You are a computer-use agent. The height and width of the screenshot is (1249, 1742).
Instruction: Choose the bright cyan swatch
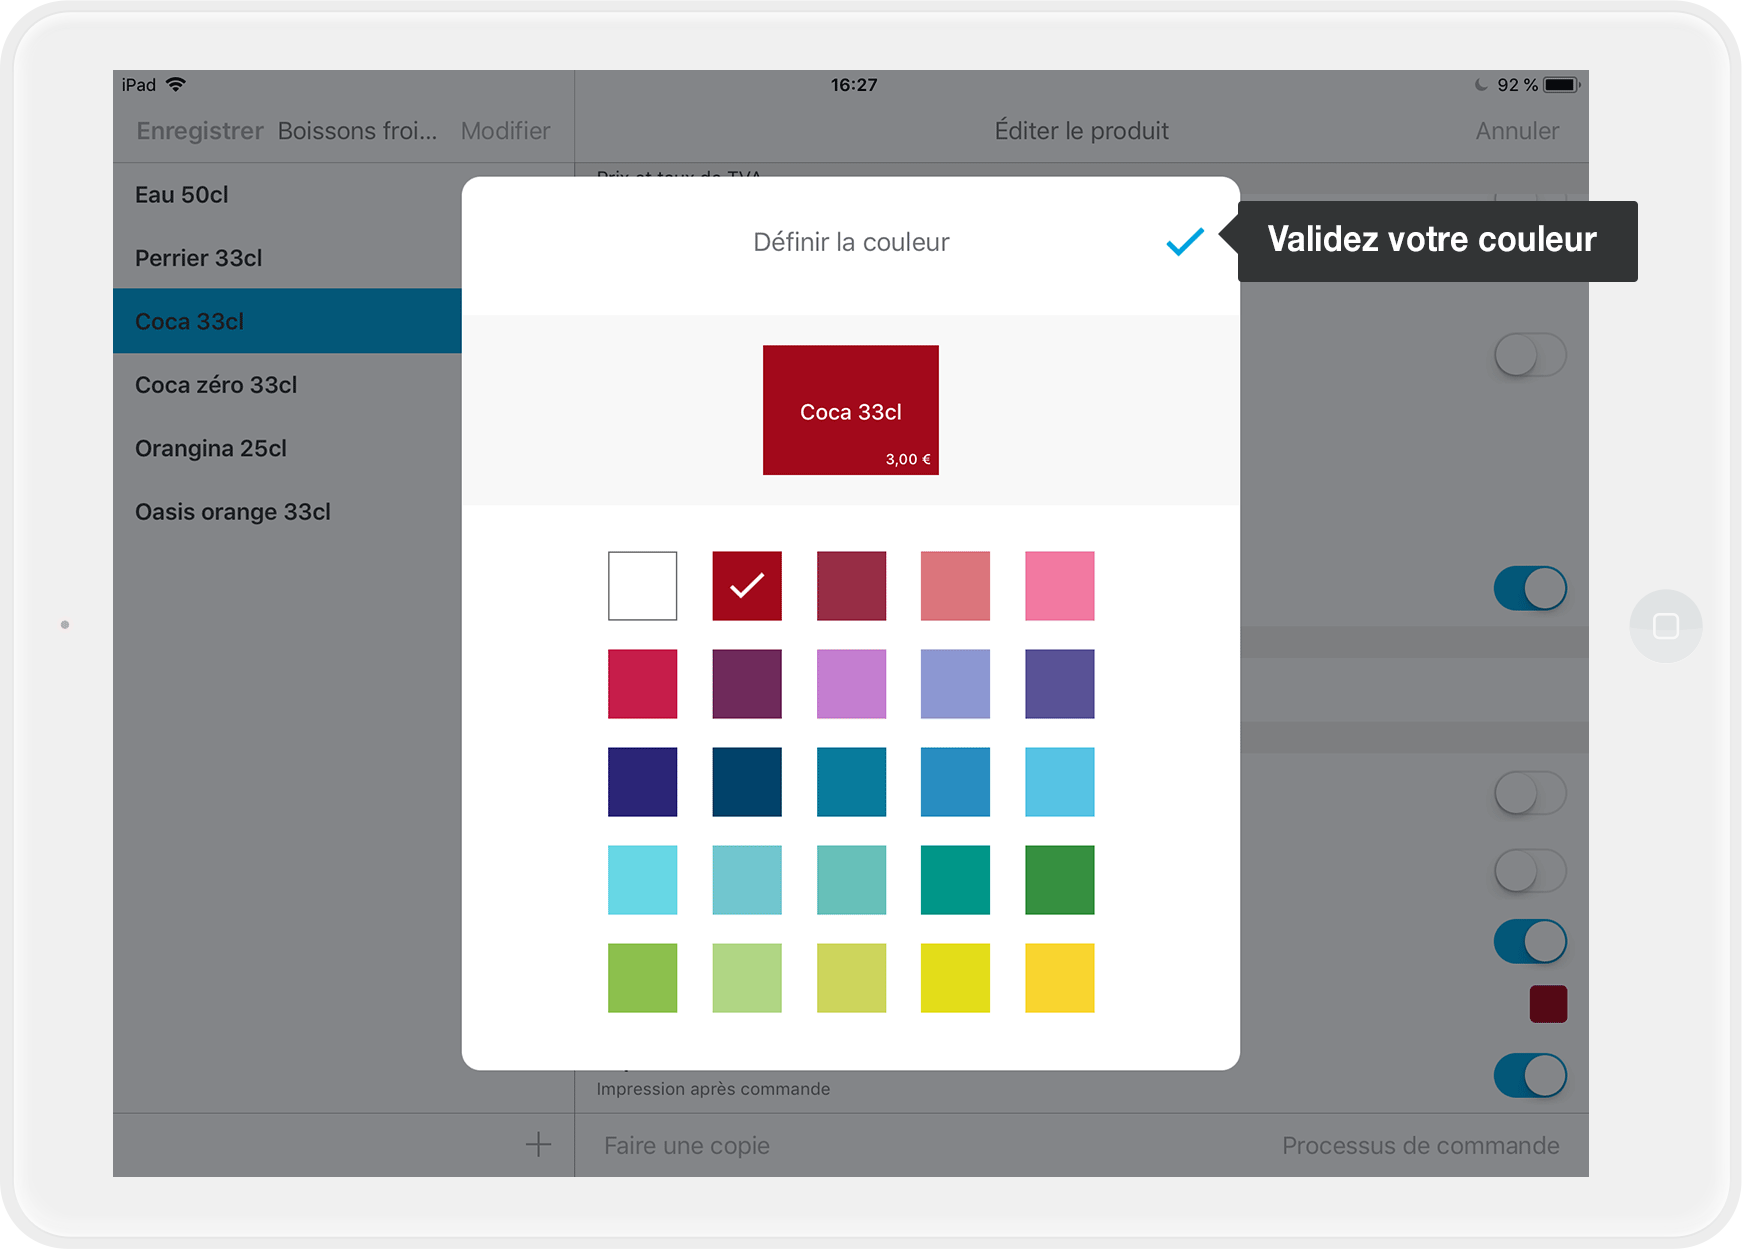point(642,880)
